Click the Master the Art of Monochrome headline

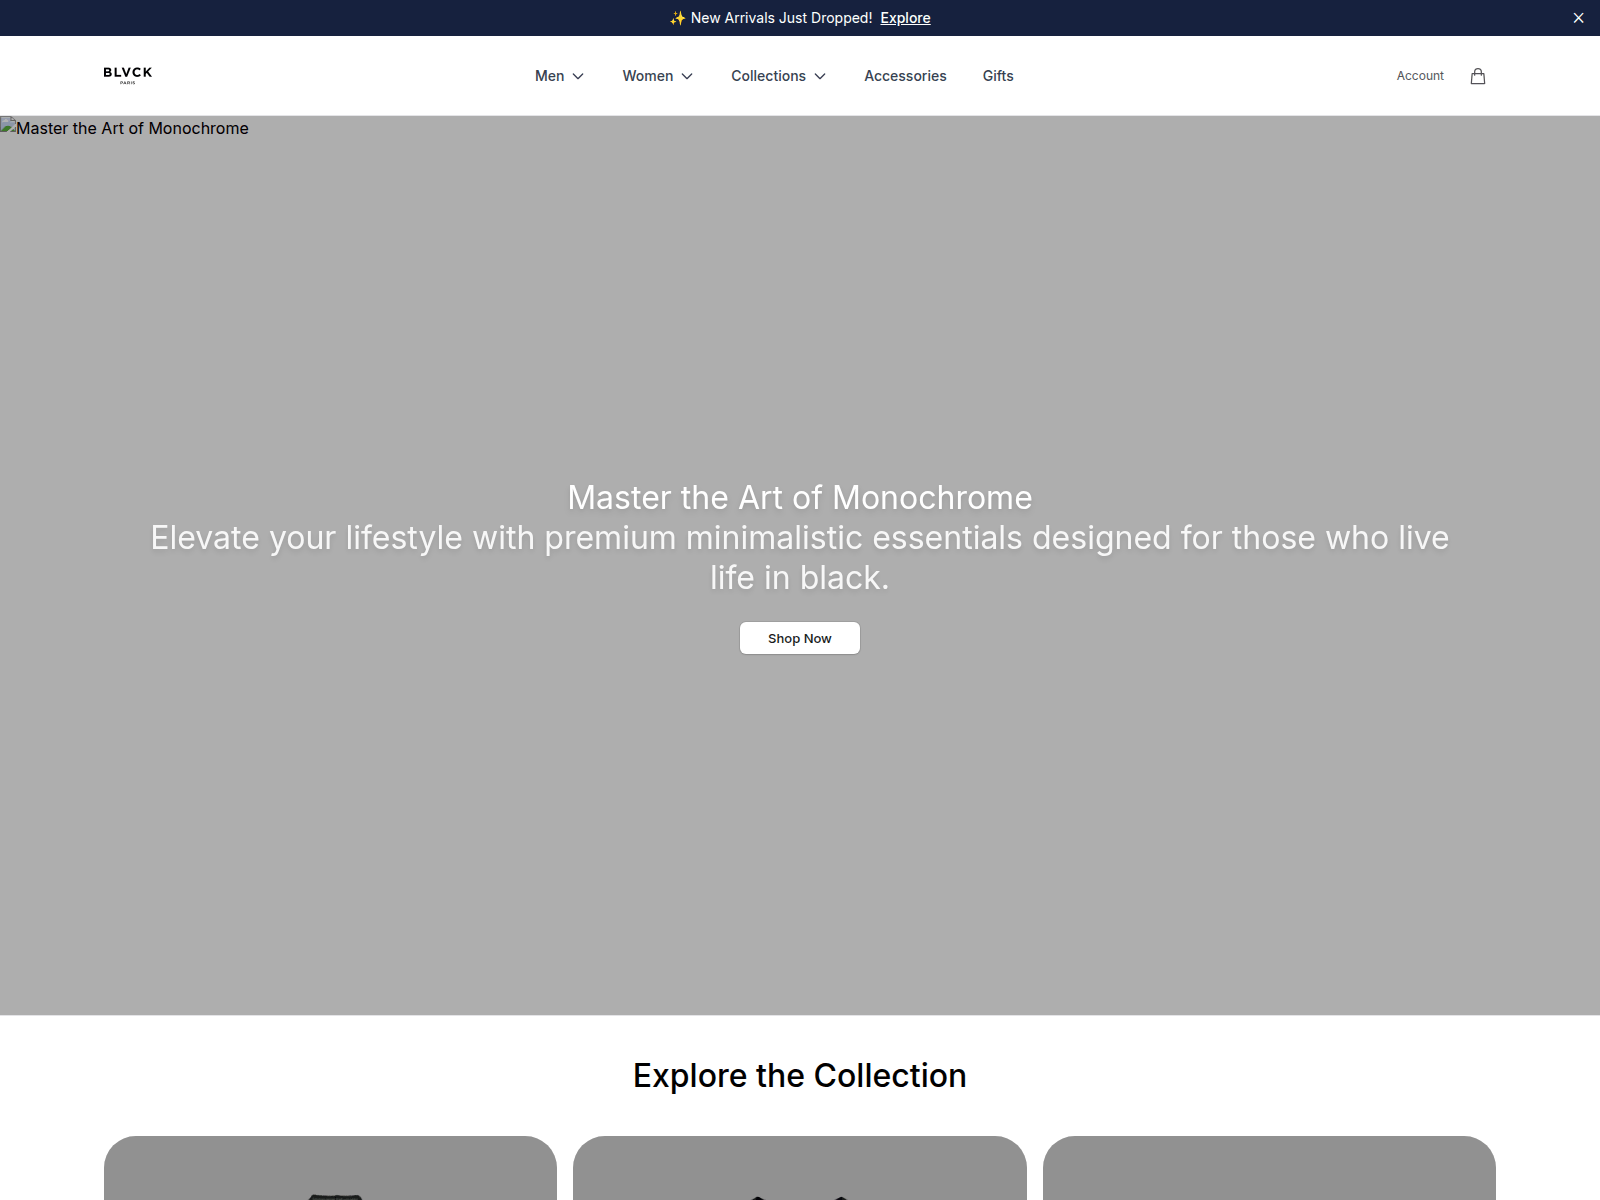[x=800, y=498]
